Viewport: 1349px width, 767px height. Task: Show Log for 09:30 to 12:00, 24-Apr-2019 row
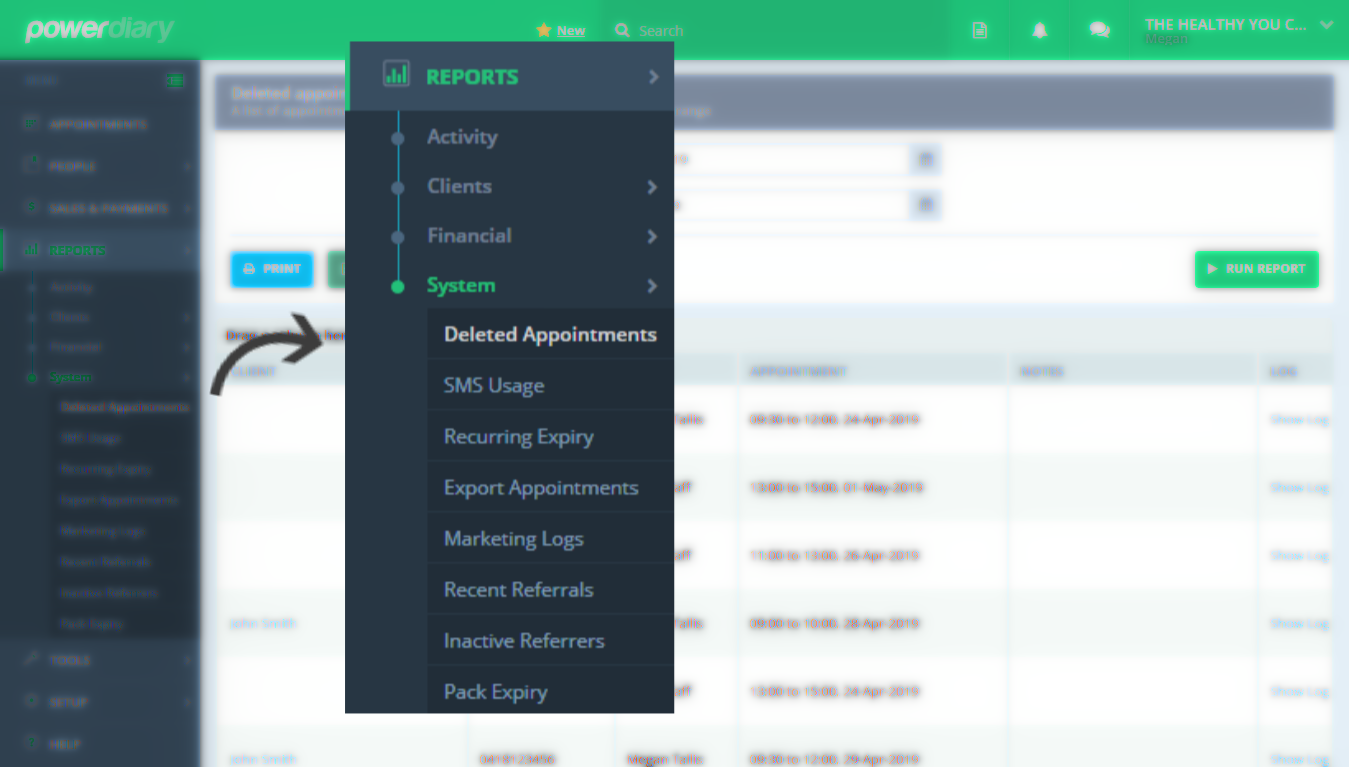pos(1299,419)
